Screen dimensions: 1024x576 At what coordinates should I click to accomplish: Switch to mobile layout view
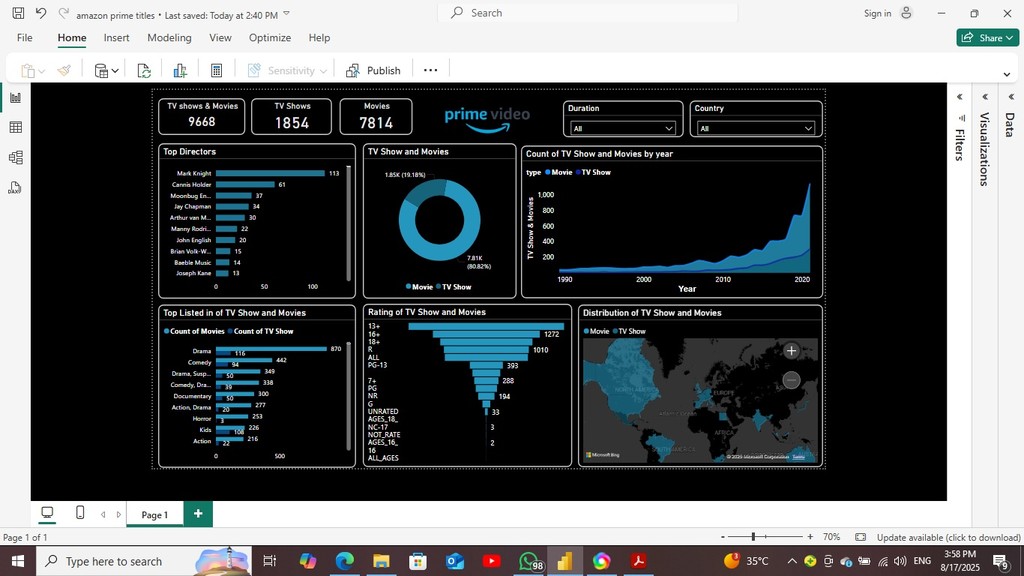(80, 513)
